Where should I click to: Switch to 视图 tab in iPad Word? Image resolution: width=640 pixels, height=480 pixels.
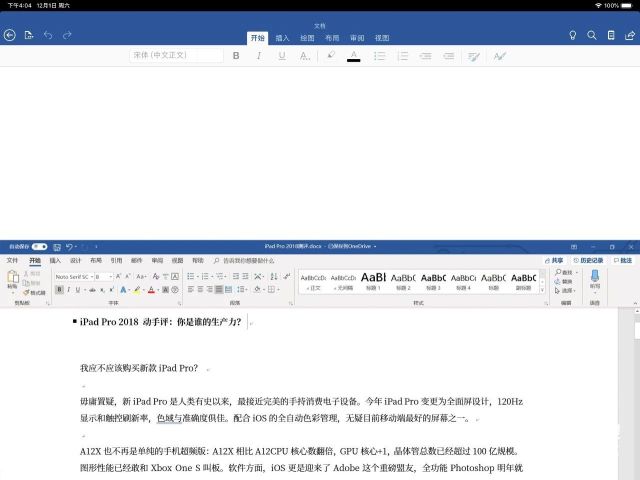[382, 38]
